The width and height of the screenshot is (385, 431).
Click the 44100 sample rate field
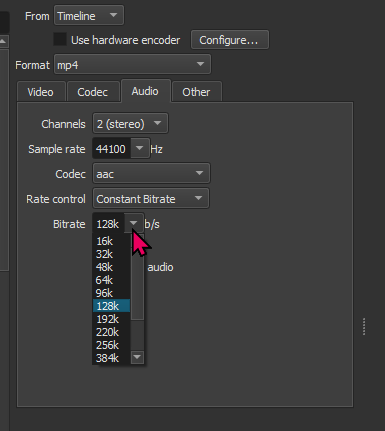112,149
